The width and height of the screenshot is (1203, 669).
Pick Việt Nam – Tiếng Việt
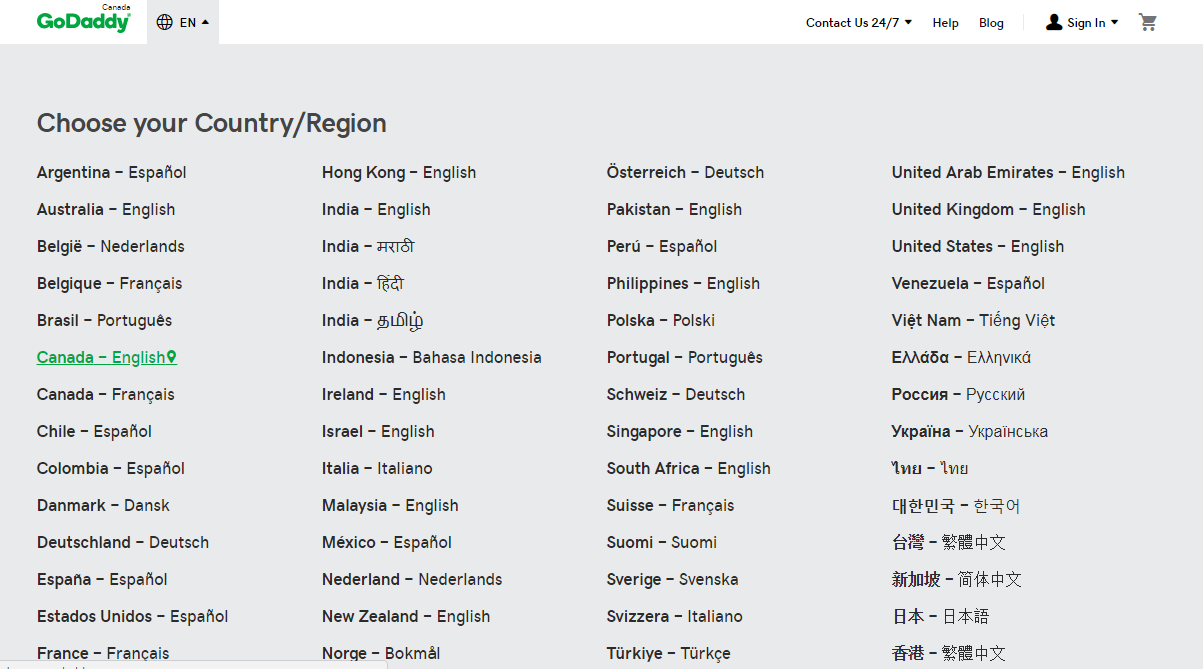pos(973,320)
